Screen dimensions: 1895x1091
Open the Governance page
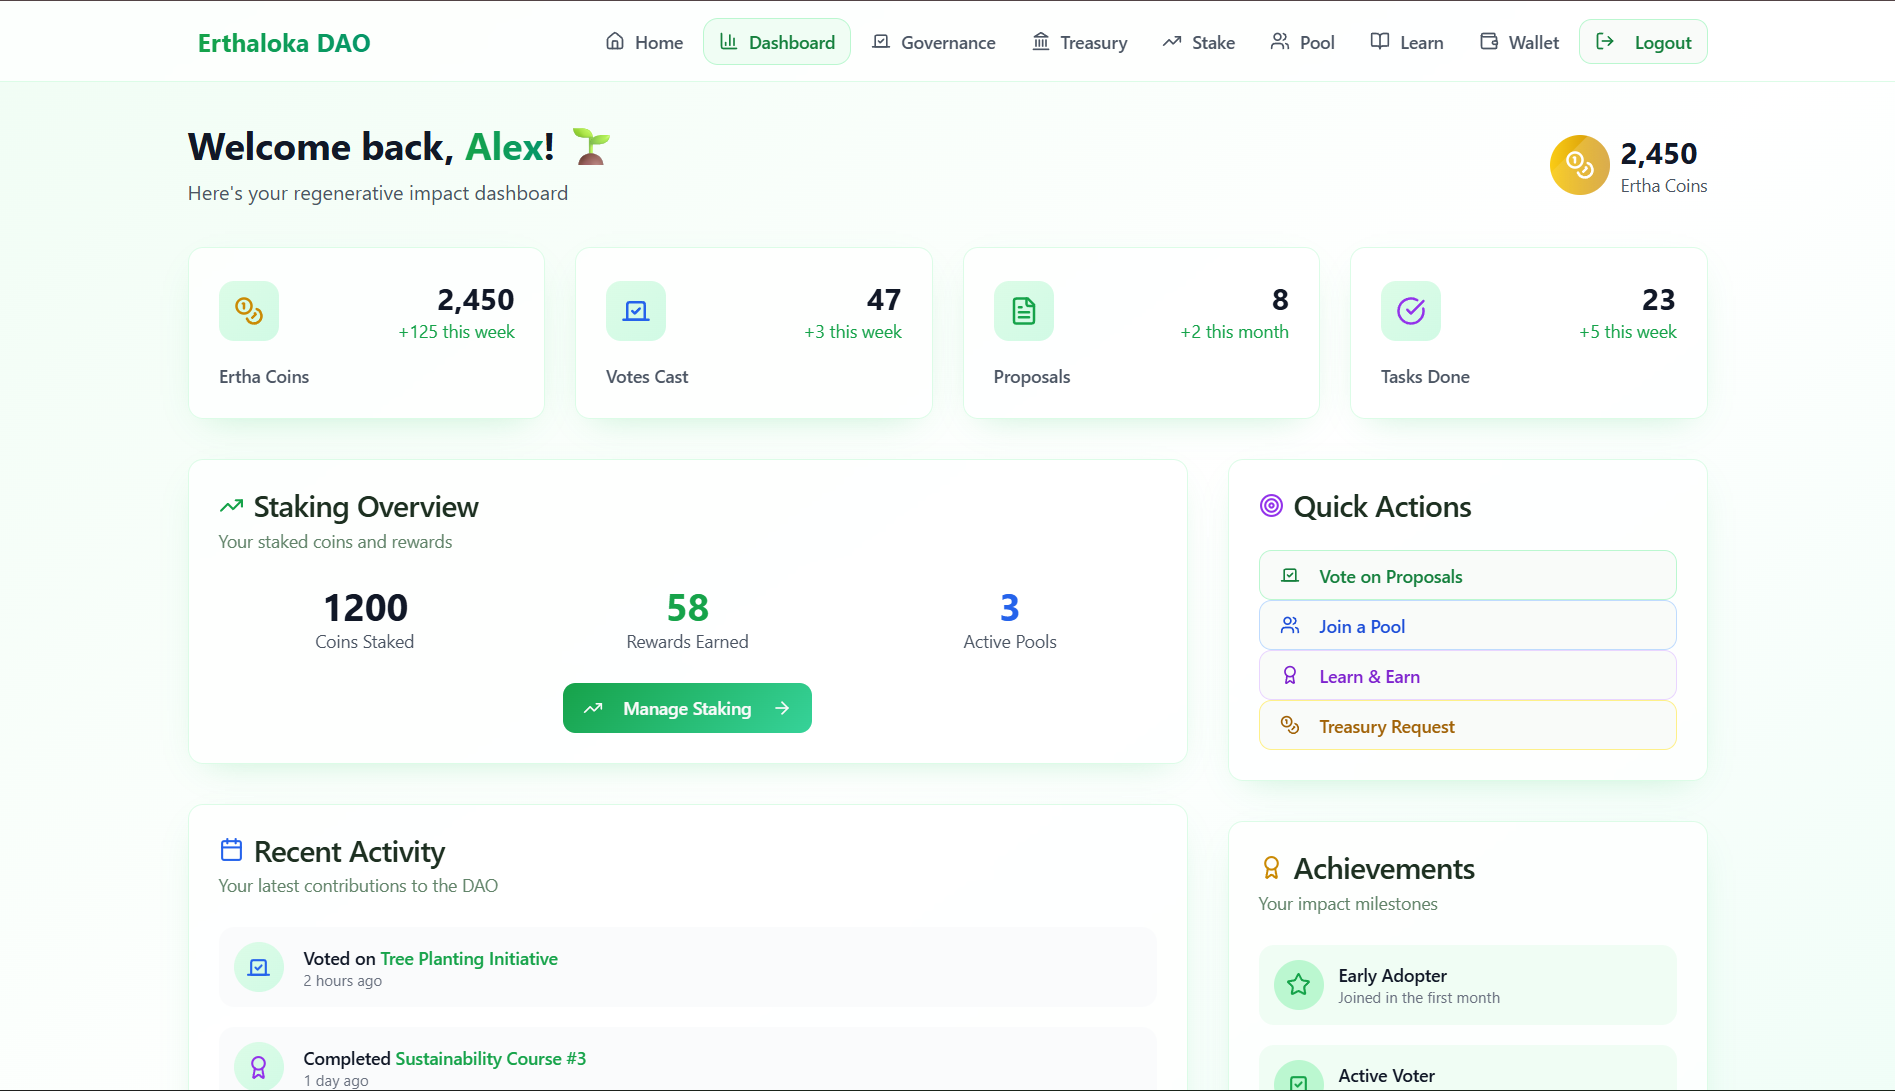[x=934, y=42]
